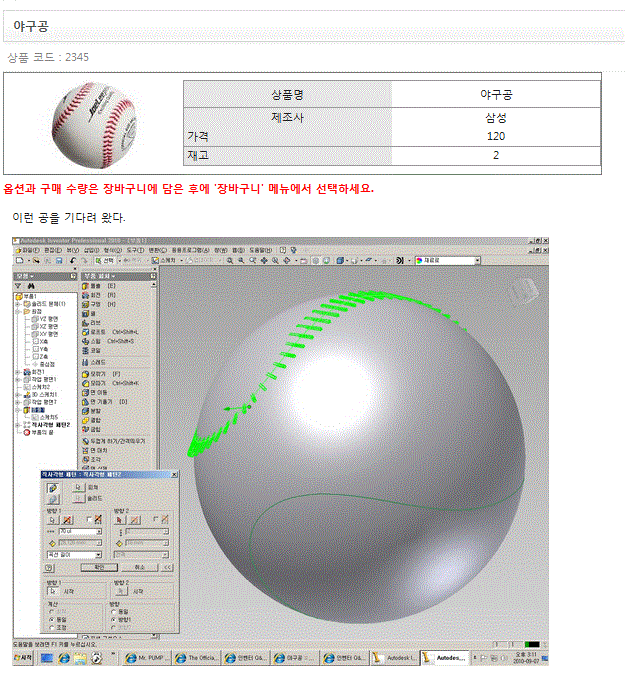Open the material color dropdown in toolbar

point(478,260)
